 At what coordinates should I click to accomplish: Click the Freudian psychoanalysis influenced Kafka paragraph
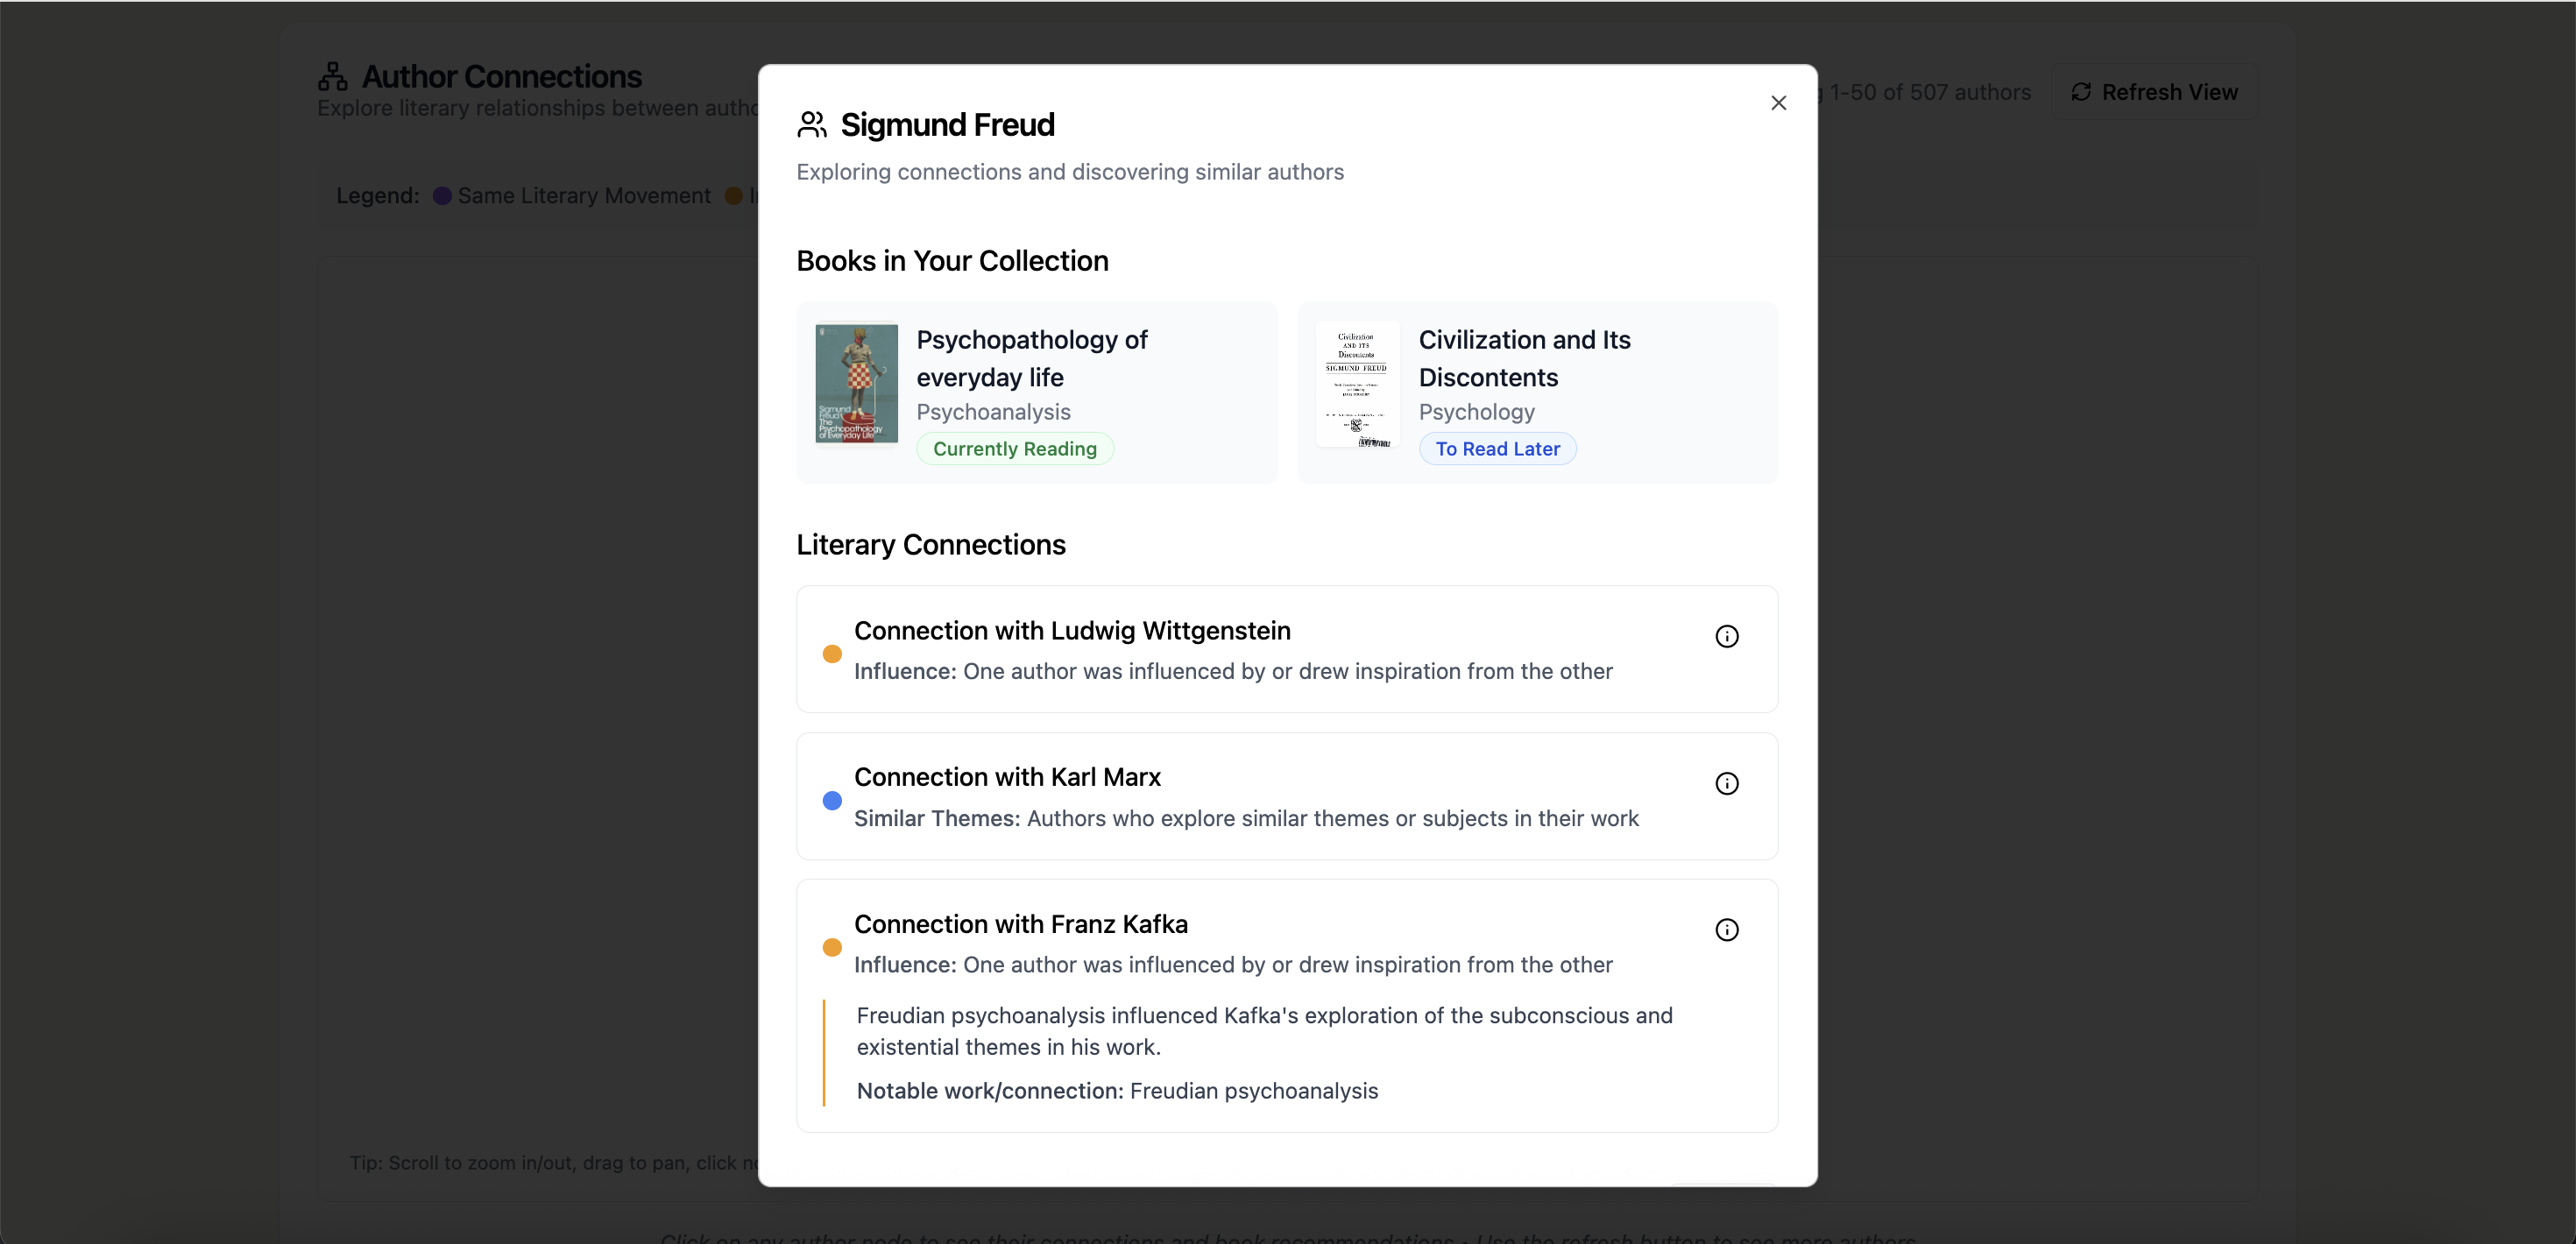[x=1264, y=1031]
